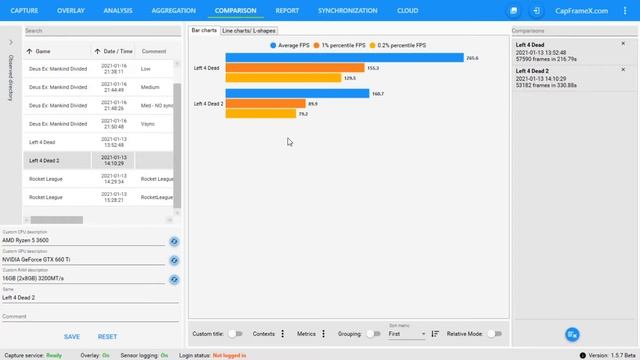
Task: Sort by the Game column arrow
Action: tap(29, 51)
